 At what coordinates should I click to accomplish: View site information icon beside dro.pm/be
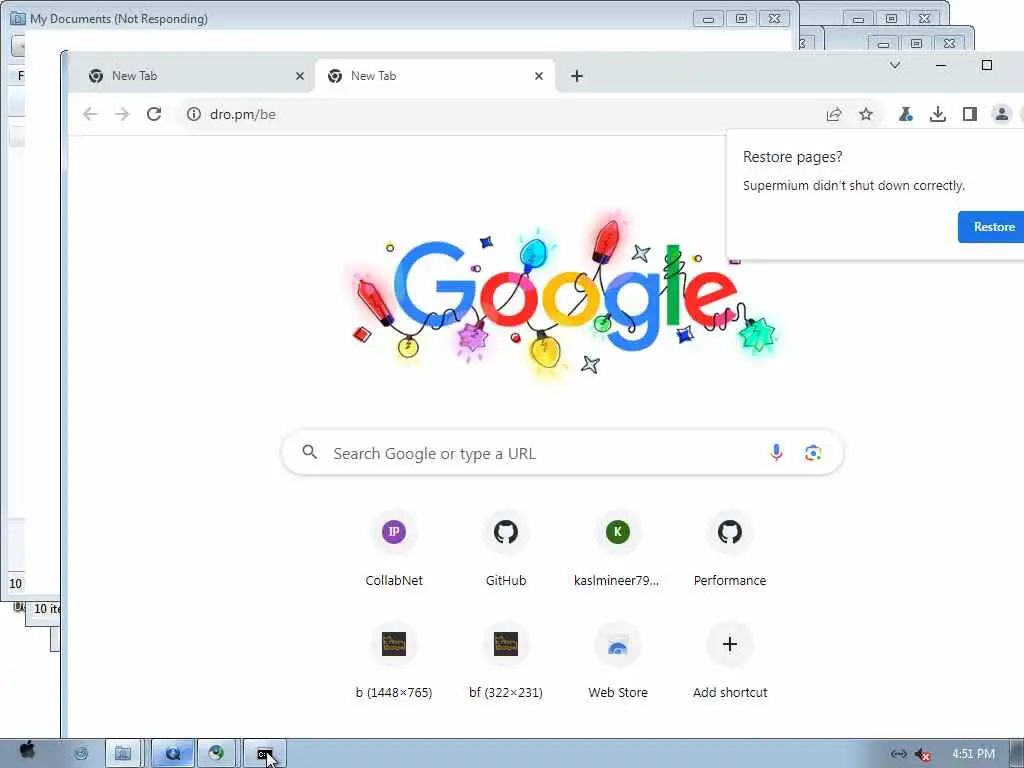click(x=194, y=114)
